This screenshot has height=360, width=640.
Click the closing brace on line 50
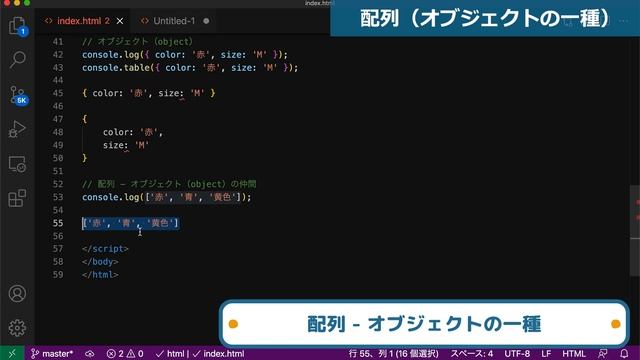pos(84,158)
